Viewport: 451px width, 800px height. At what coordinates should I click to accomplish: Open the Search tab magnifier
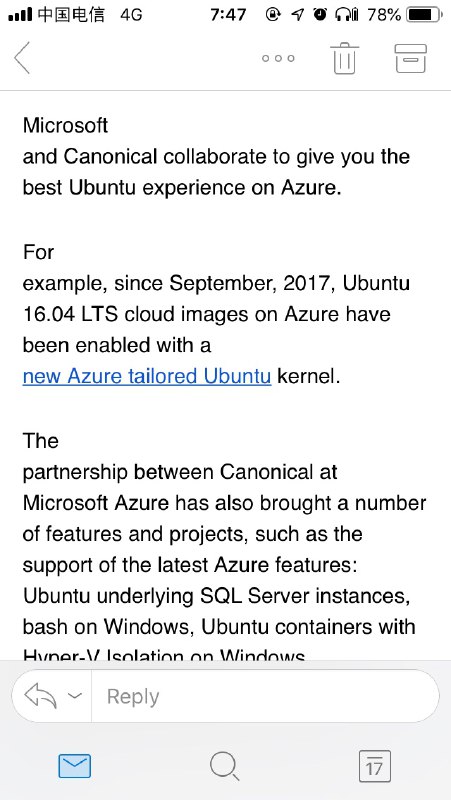(224, 766)
